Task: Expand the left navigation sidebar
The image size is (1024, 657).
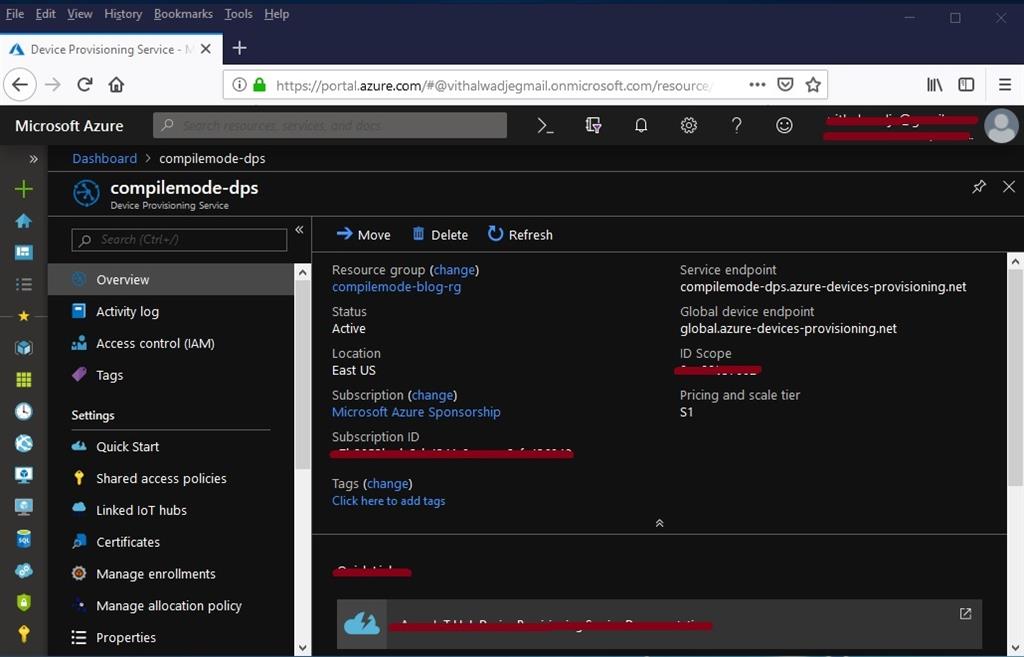Action: pyautogui.click(x=33, y=157)
